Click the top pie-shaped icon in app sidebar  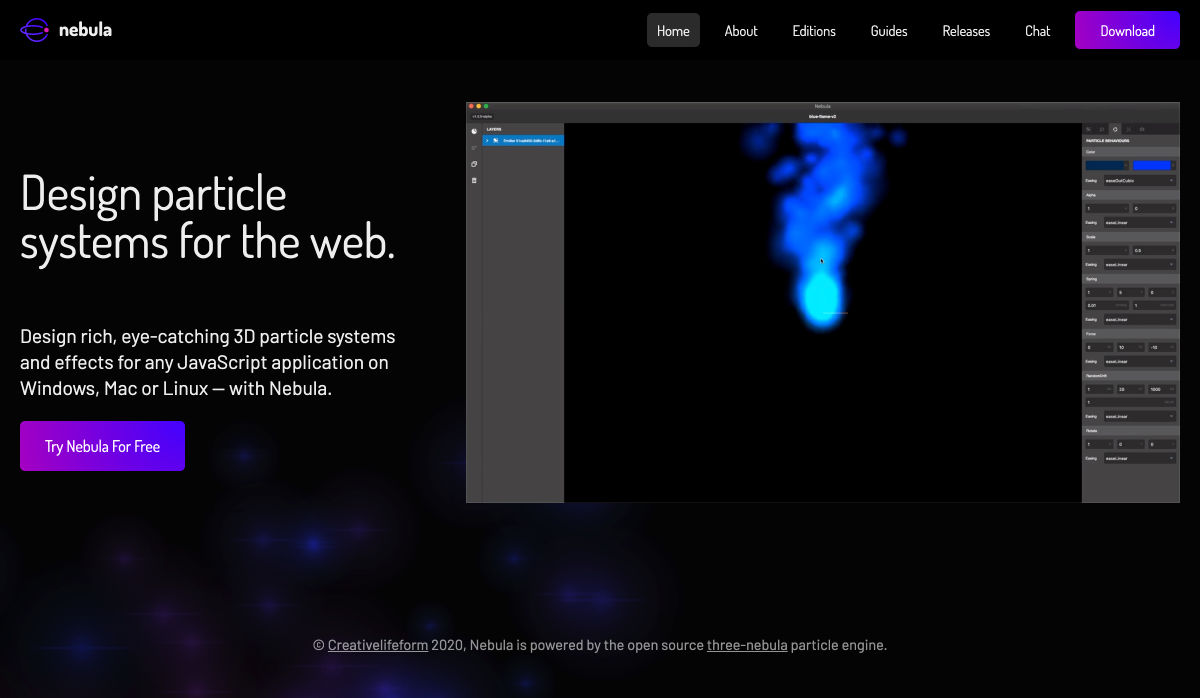(474, 131)
